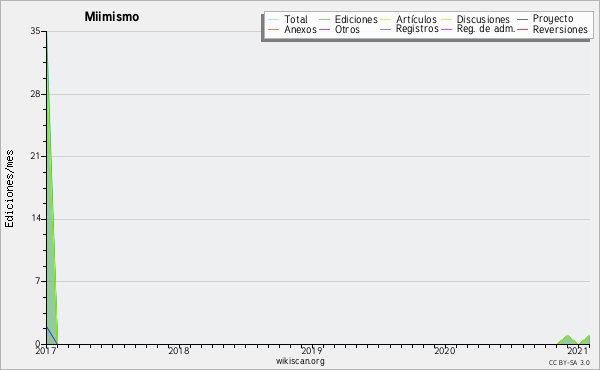Click the wikiscan.org credit text

click(x=300, y=361)
